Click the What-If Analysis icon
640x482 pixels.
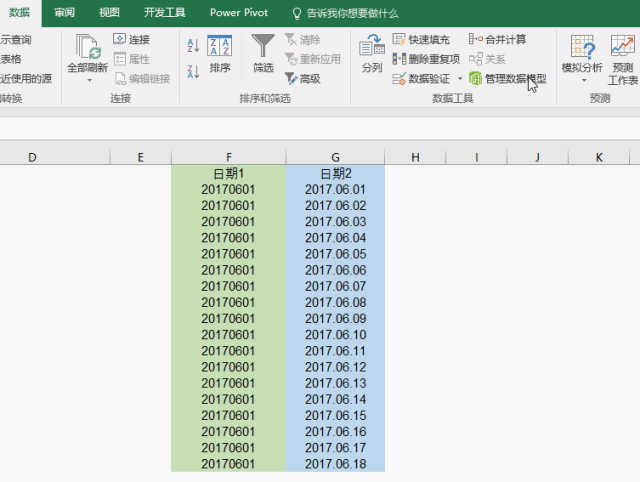coord(582,46)
